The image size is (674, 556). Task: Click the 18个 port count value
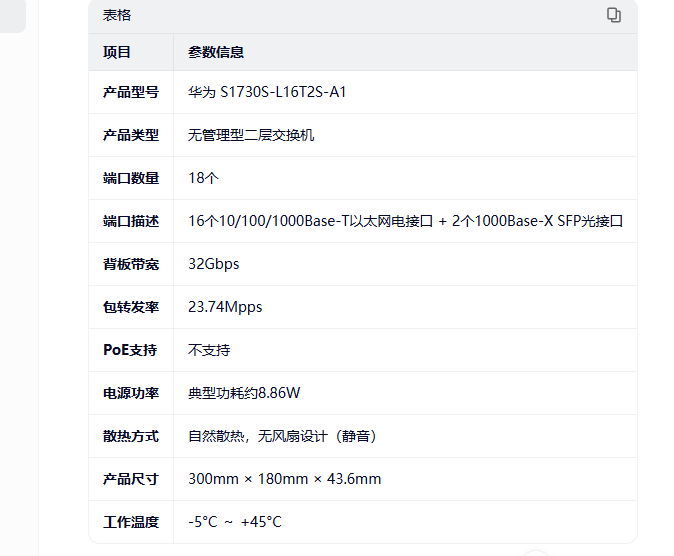click(x=203, y=178)
